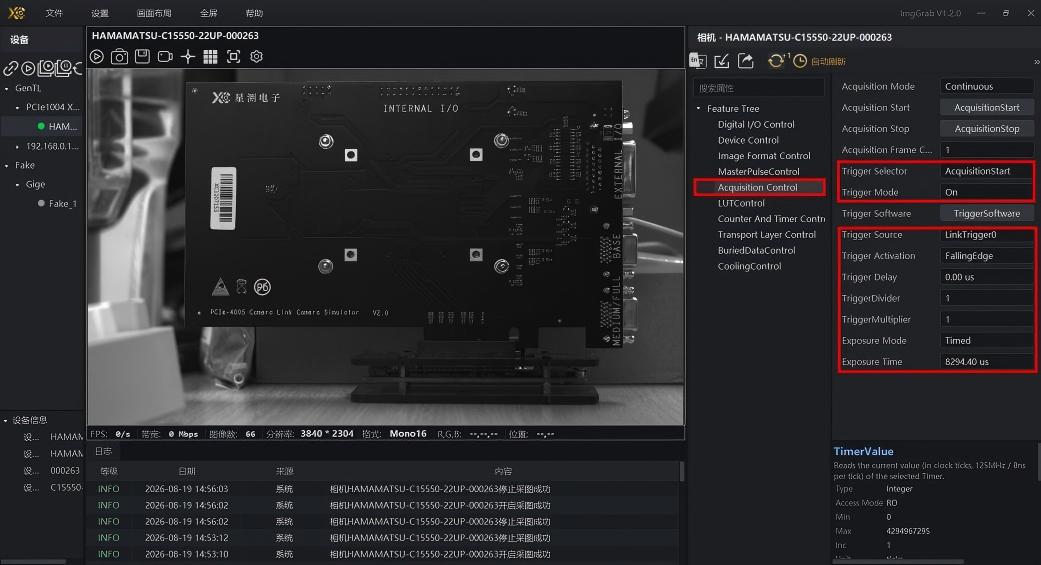Click the language translate icon in camera panel
This screenshot has height=565, width=1041.
pos(697,61)
